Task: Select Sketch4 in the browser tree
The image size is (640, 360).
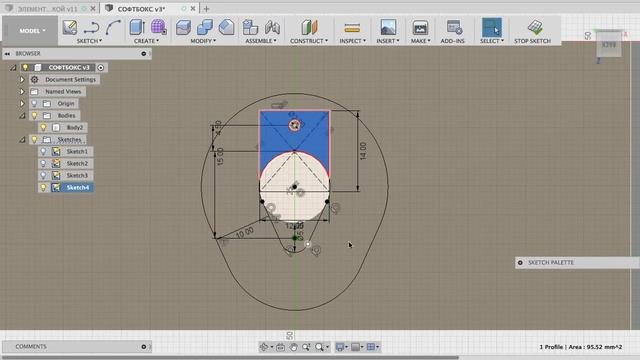Action: (x=78, y=187)
